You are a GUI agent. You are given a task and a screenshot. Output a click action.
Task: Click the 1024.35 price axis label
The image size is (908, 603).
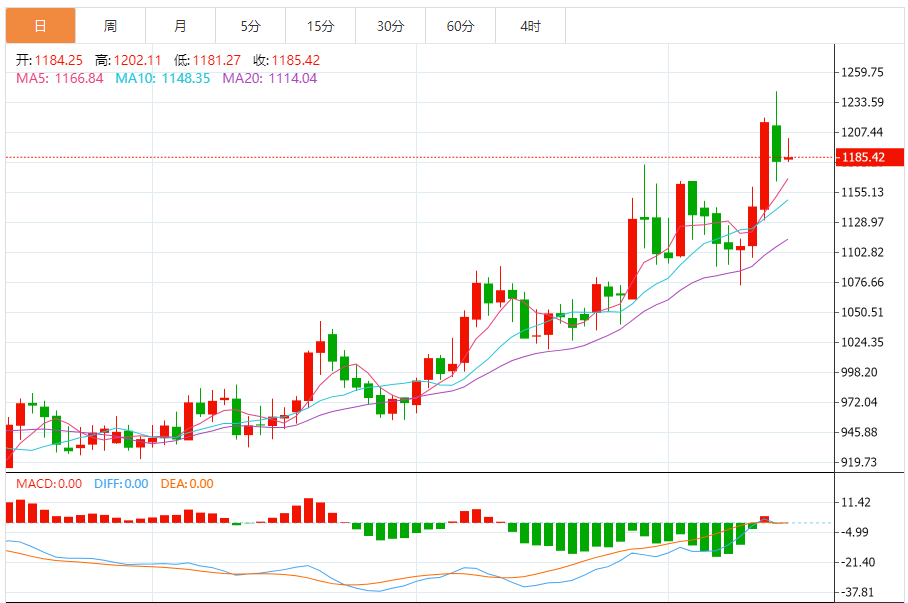(x=862, y=342)
